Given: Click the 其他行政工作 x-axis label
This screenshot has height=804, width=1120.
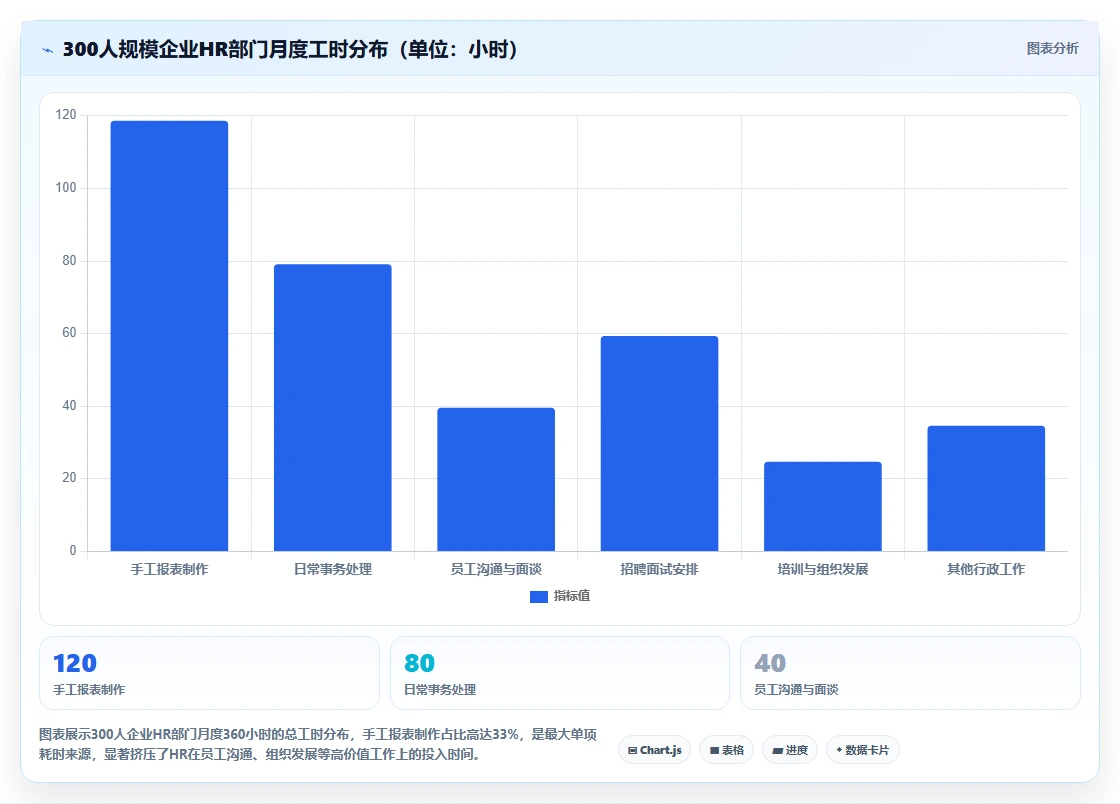Looking at the screenshot, I should pyautogui.click(x=986, y=569).
